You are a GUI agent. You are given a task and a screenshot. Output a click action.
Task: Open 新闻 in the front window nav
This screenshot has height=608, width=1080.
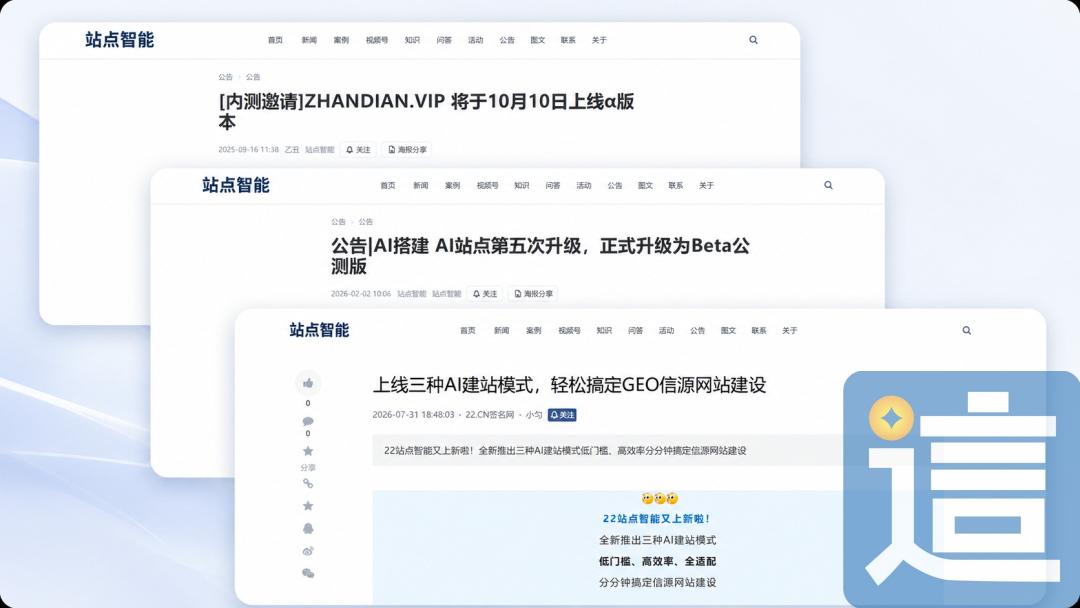click(501, 331)
